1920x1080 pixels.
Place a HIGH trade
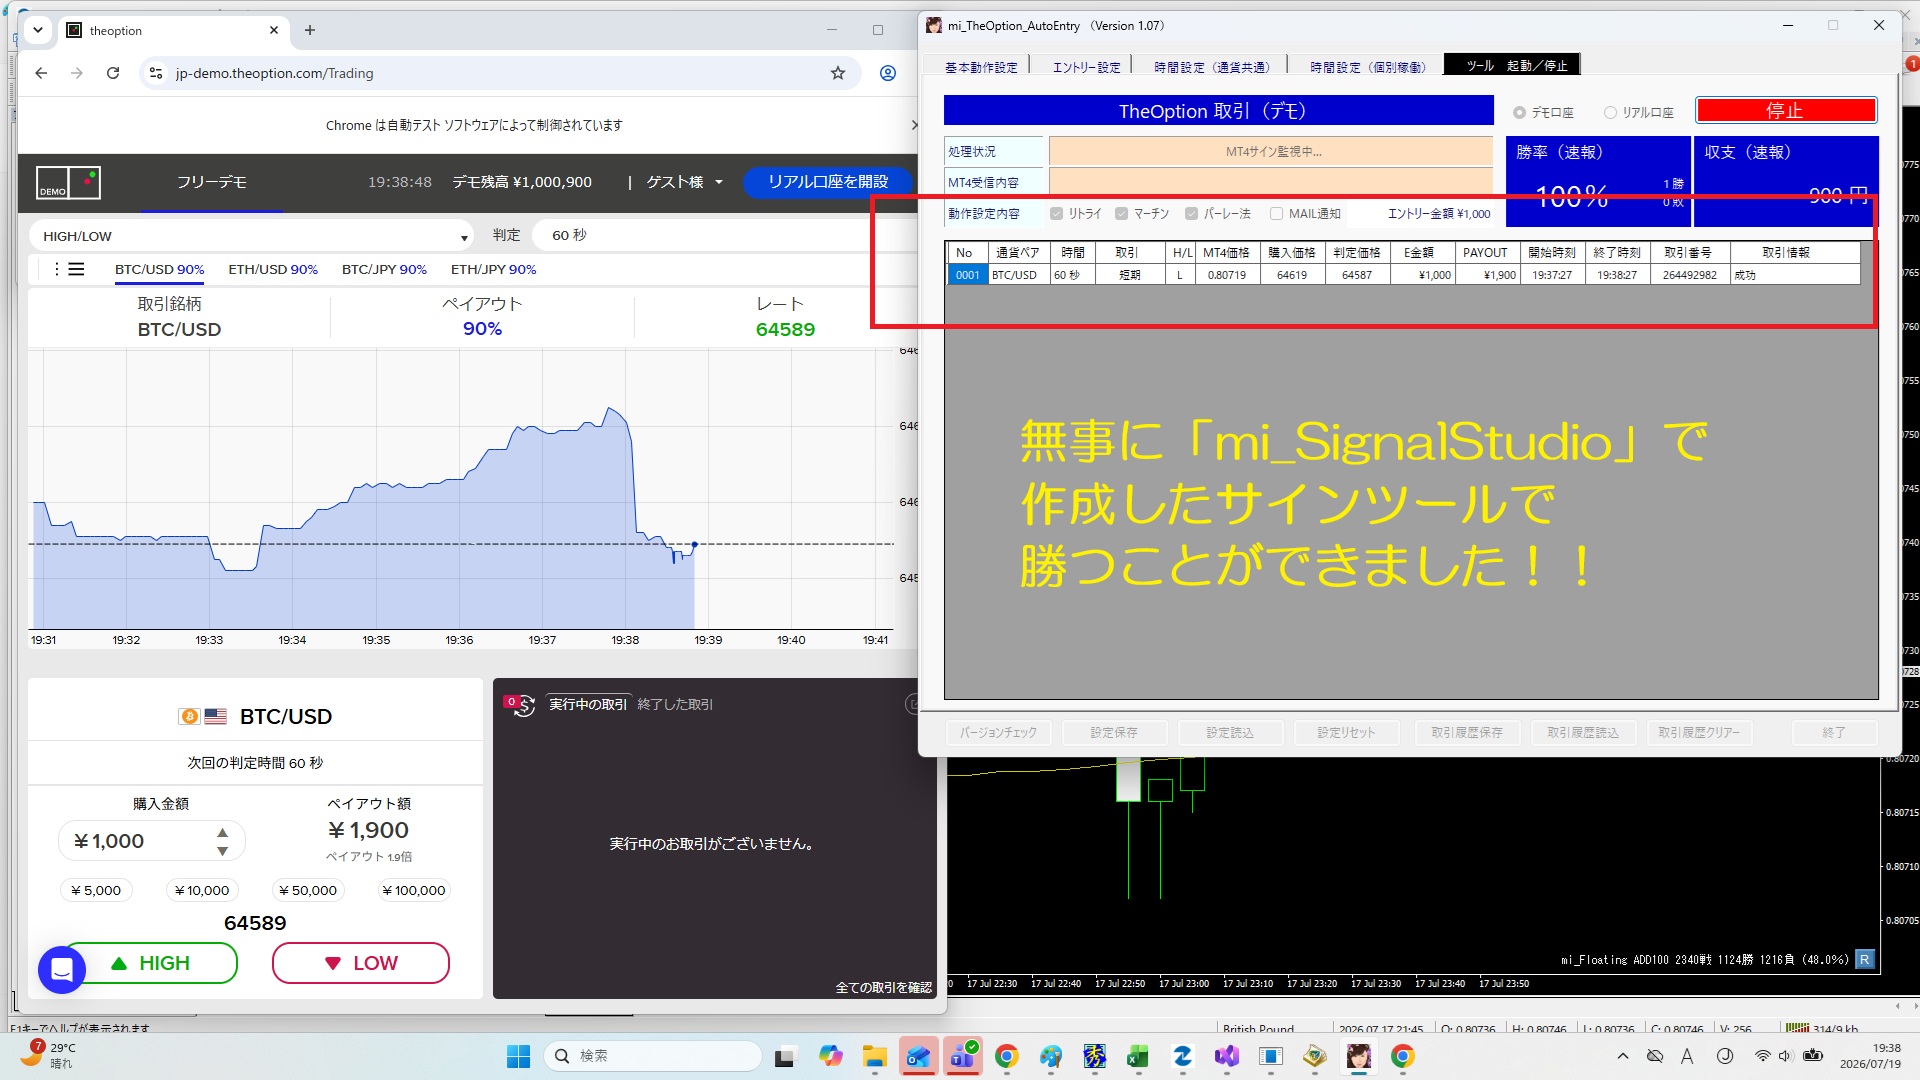(x=150, y=963)
